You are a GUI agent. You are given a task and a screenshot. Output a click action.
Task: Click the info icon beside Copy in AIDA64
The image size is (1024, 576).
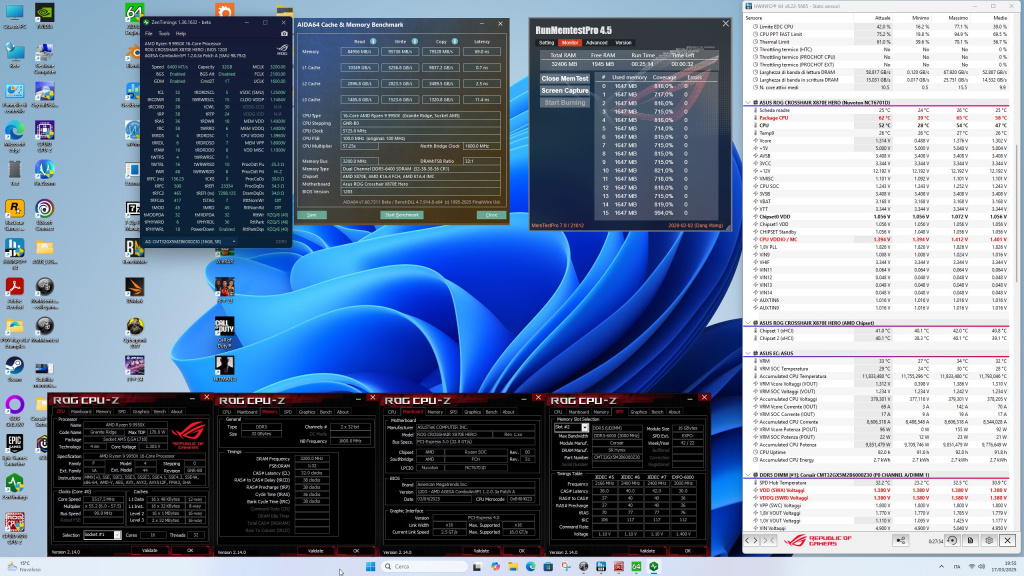pyautogui.click(x=455, y=41)
